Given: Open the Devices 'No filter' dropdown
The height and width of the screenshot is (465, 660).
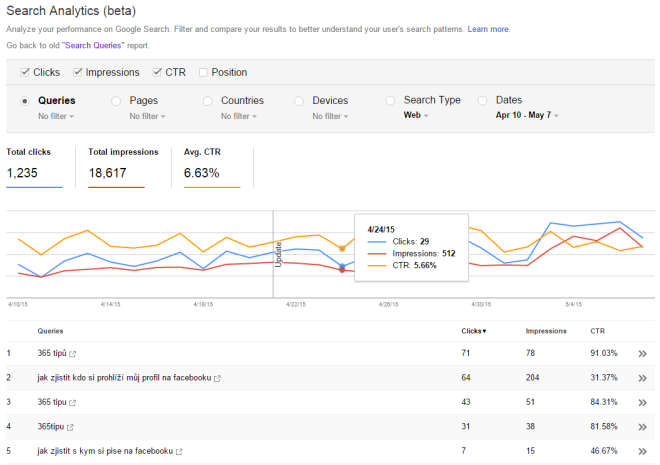Looking at the screenshot, I should tap(330, 116).
